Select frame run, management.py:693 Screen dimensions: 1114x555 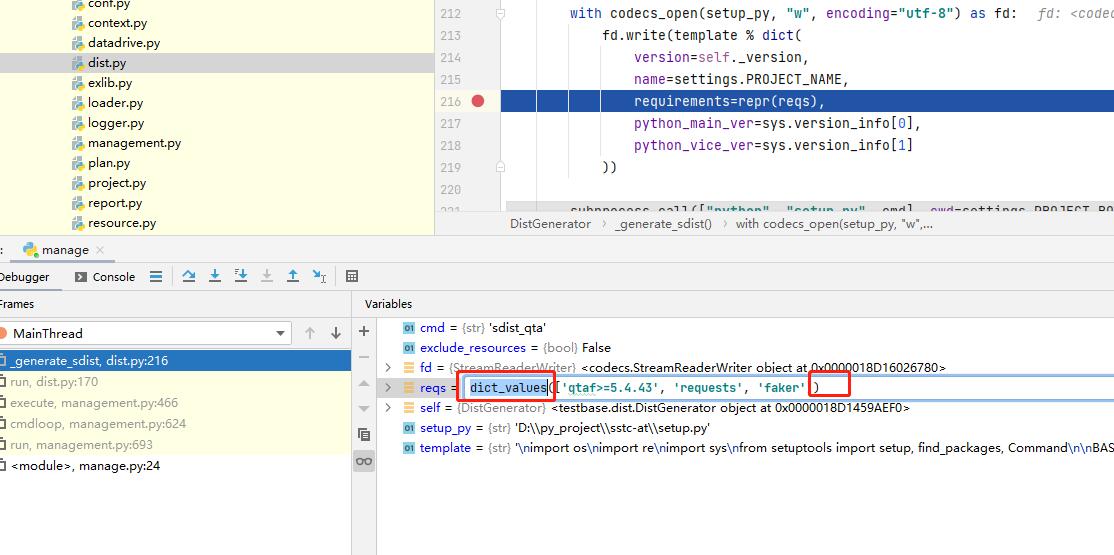[175, 445]
